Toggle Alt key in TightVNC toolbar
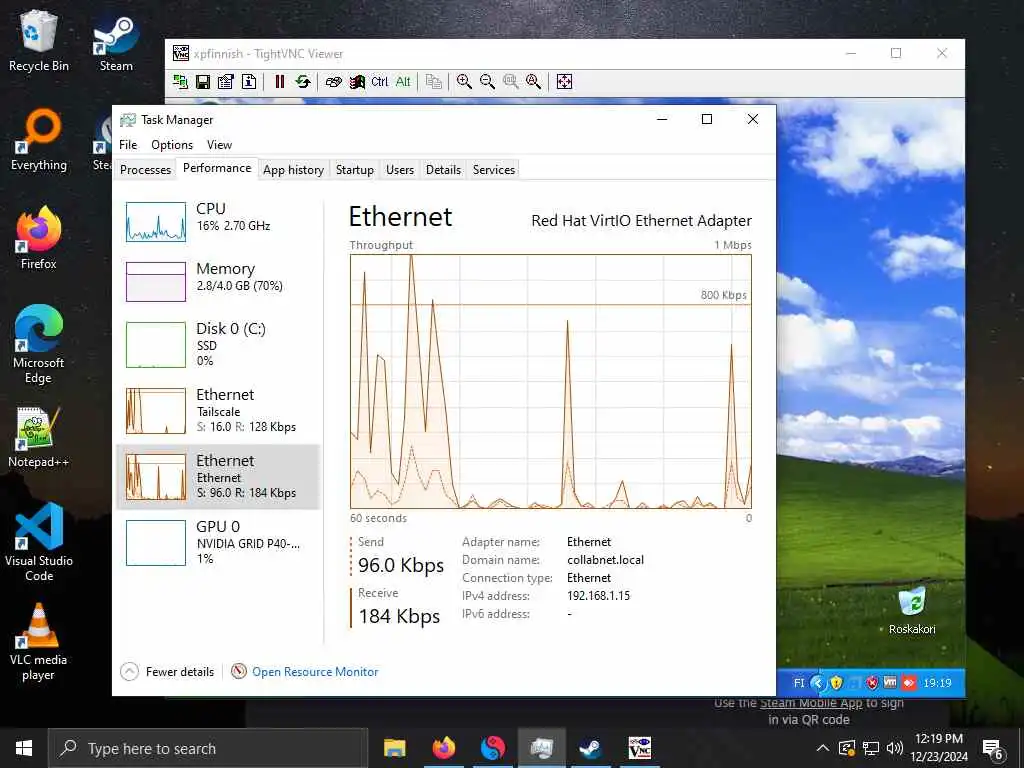Image resolution: width=1024 pixels, height=768 pixels. pos(403,82)
